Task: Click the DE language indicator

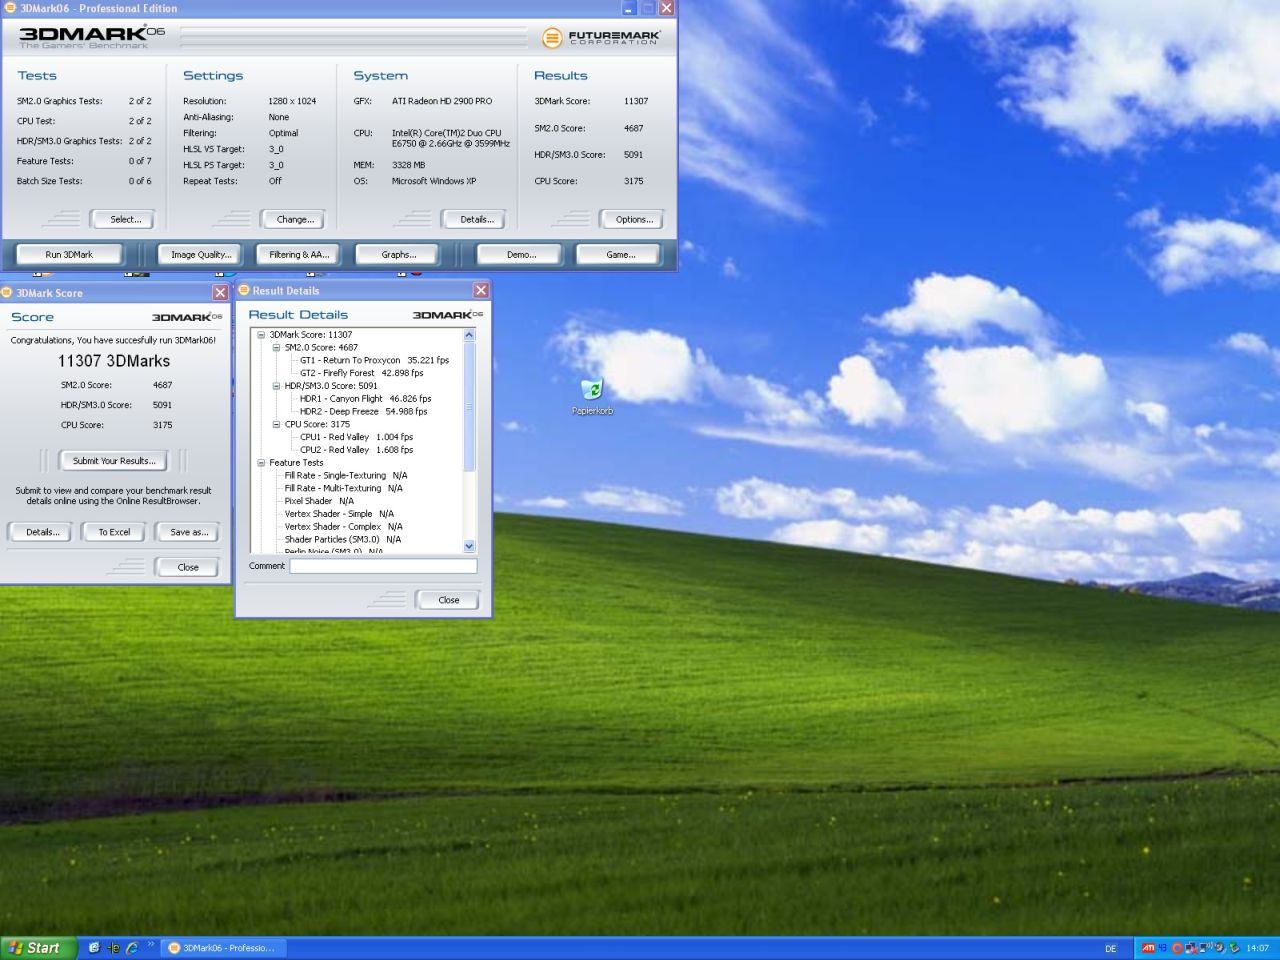Action: click(1110, 949)
